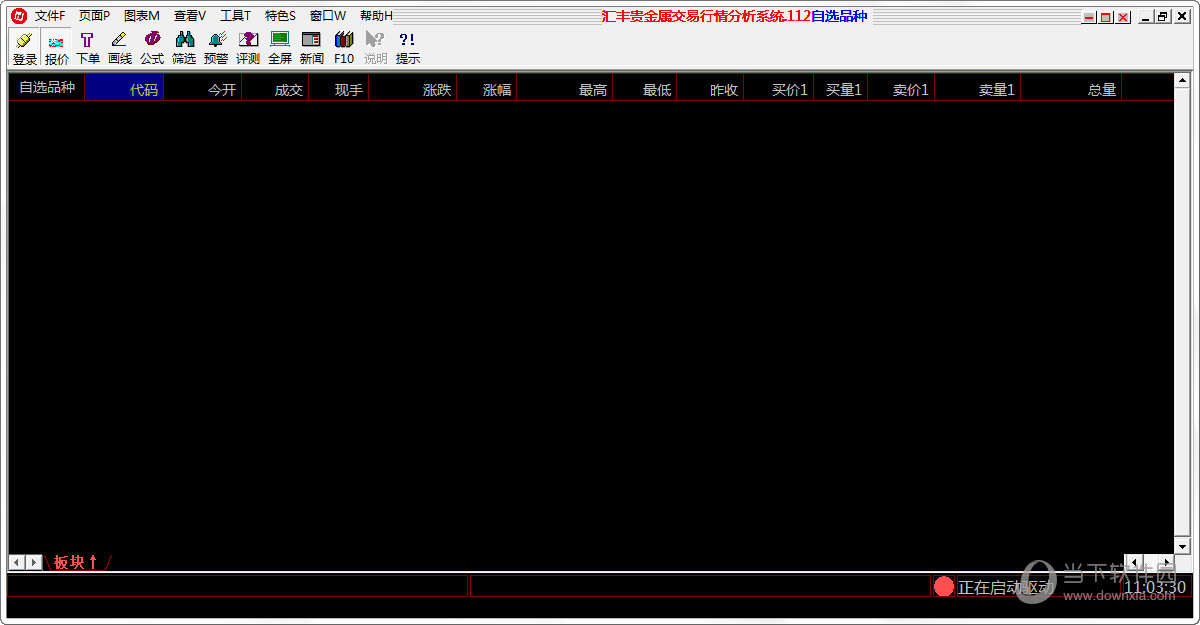Viewport: 1200px width, 625px height.
Task: Open the 新闻 news panel
Action: click(x=312, y=47)
